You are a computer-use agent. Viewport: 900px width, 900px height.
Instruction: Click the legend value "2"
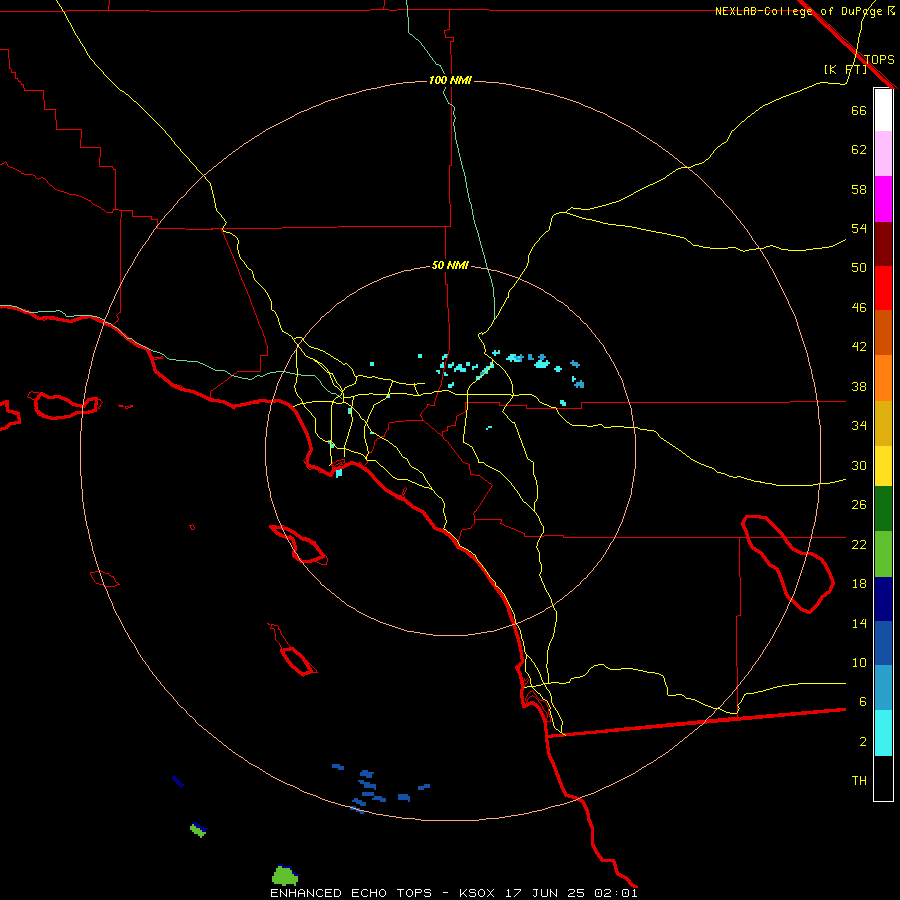tap(862, 742)
